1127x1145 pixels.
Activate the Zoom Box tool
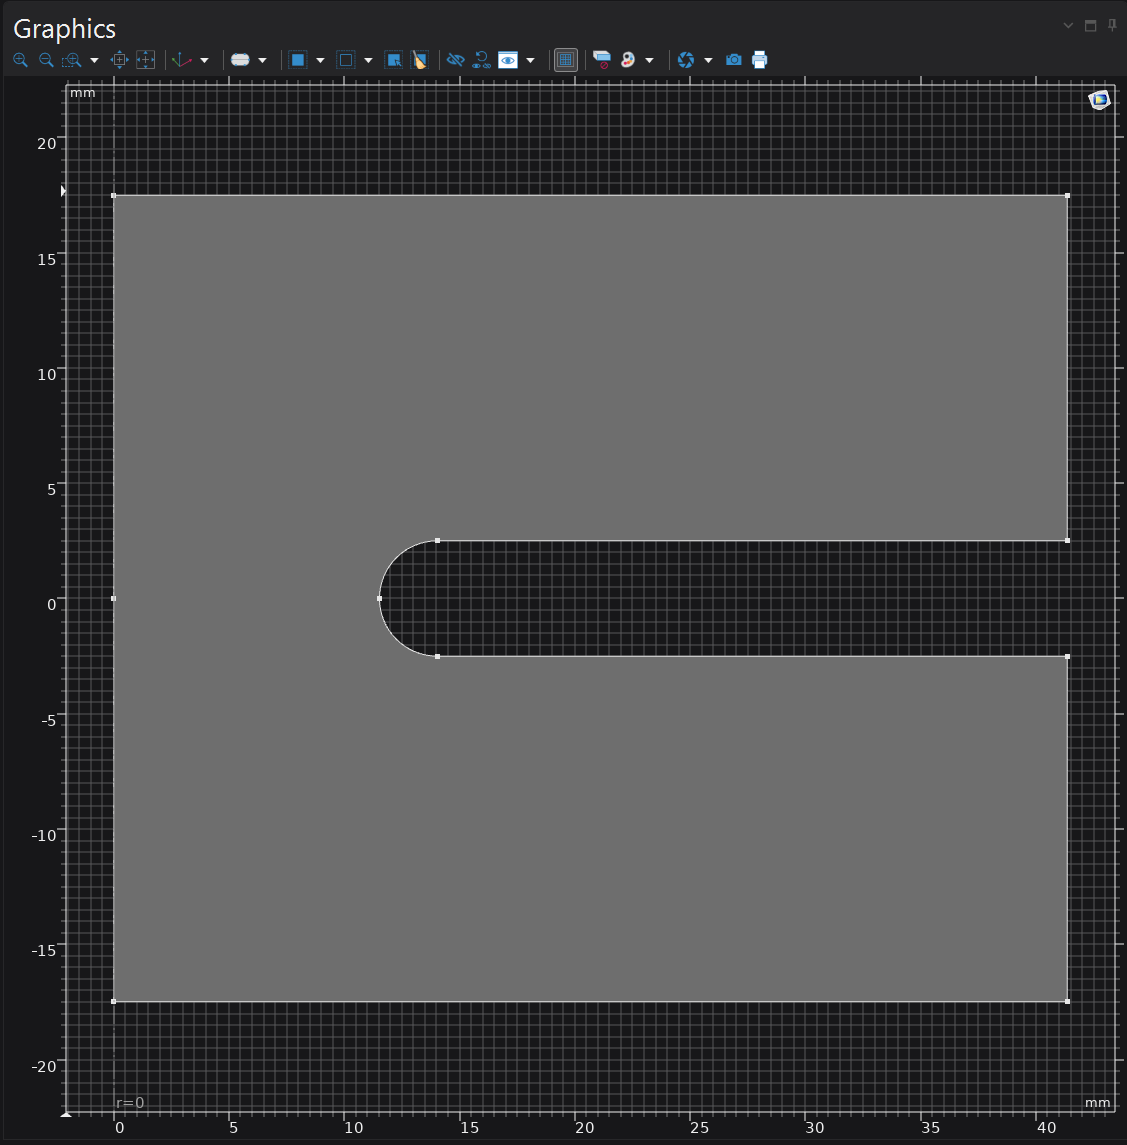click(71, 60)
